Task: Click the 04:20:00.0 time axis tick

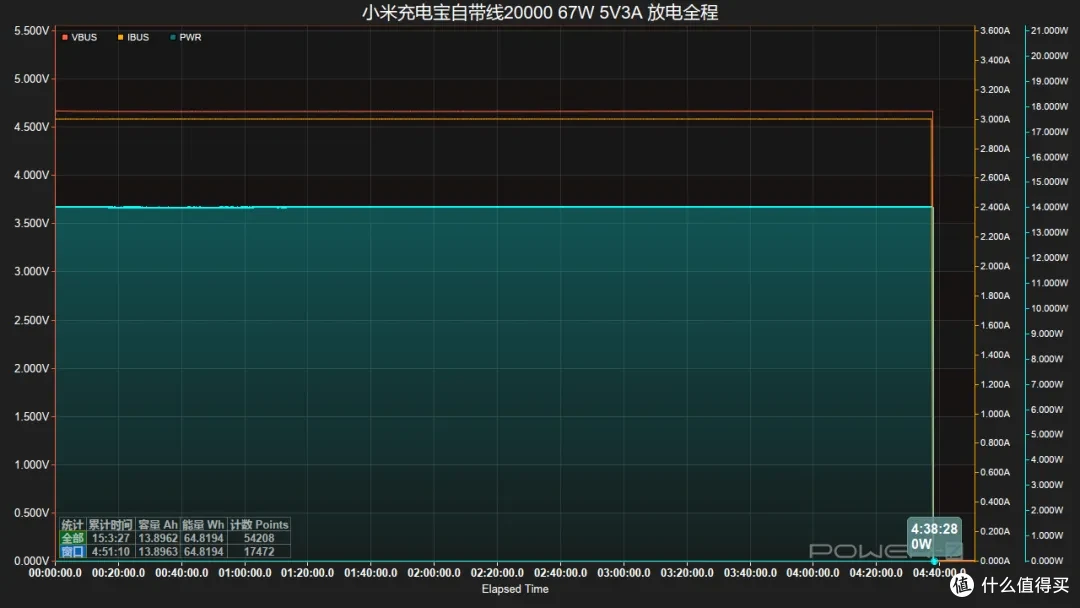Action: tap(876, 573)
